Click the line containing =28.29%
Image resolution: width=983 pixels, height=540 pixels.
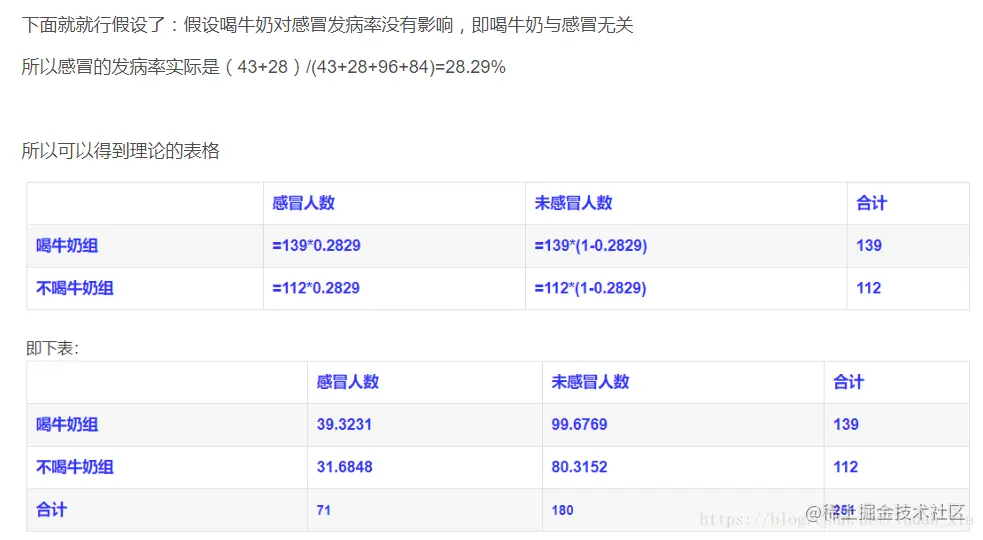pos(263,67)
